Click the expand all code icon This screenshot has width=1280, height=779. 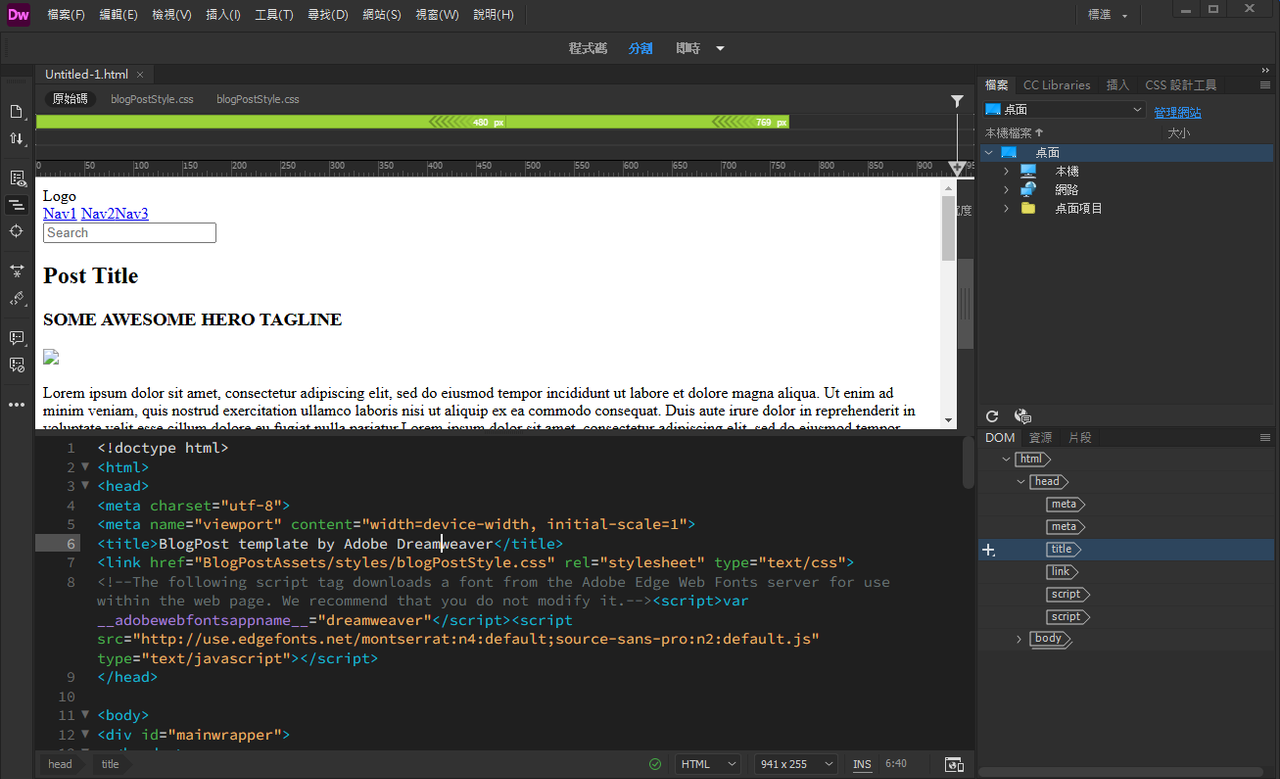(17, 271)
